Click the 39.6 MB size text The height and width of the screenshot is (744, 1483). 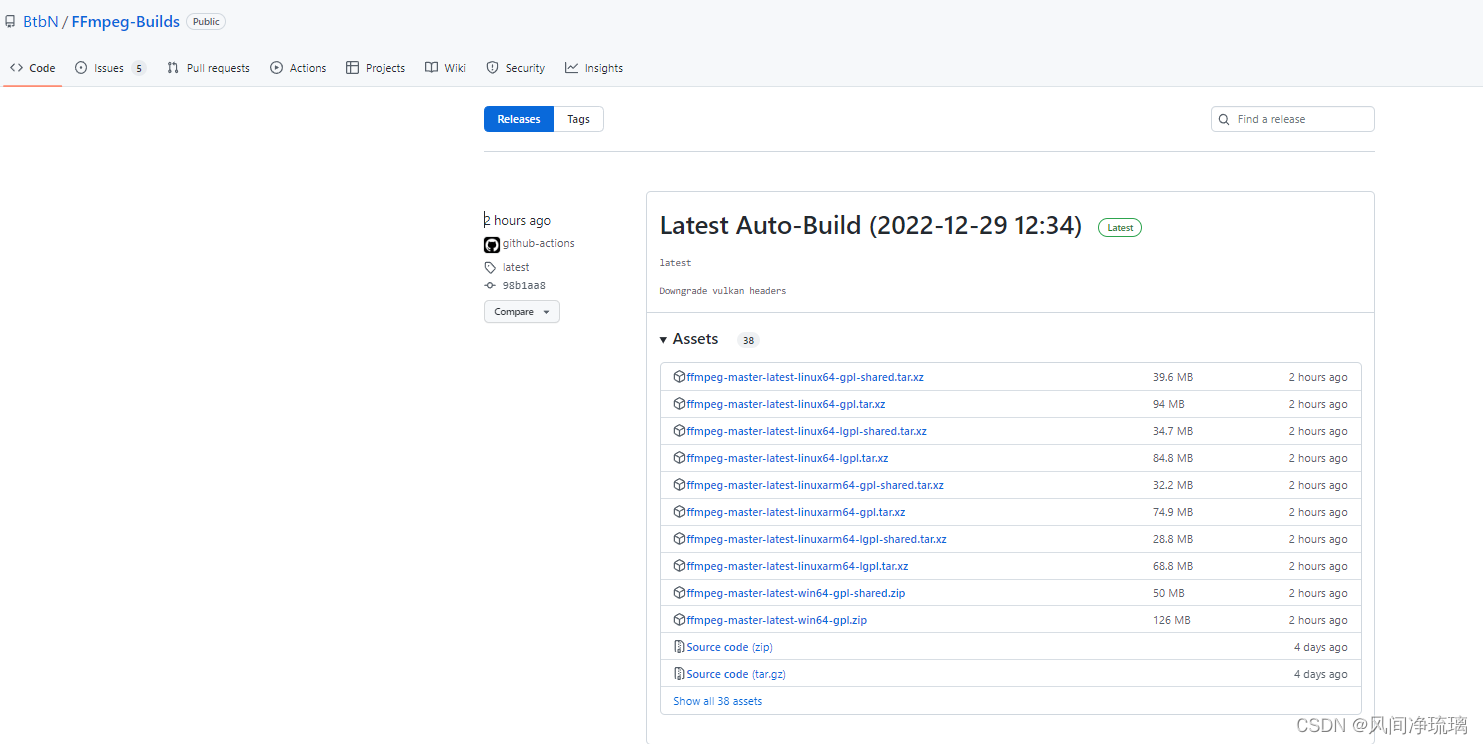click(x=1172, y=377)
